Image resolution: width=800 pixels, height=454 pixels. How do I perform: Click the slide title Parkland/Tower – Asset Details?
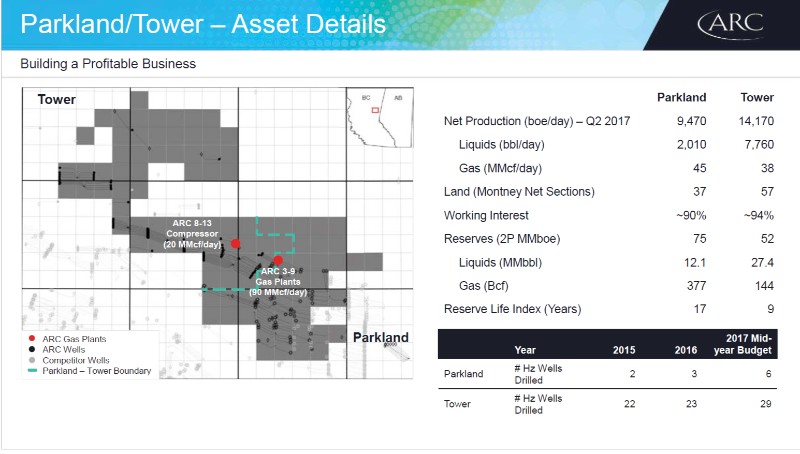click(203, 24)
